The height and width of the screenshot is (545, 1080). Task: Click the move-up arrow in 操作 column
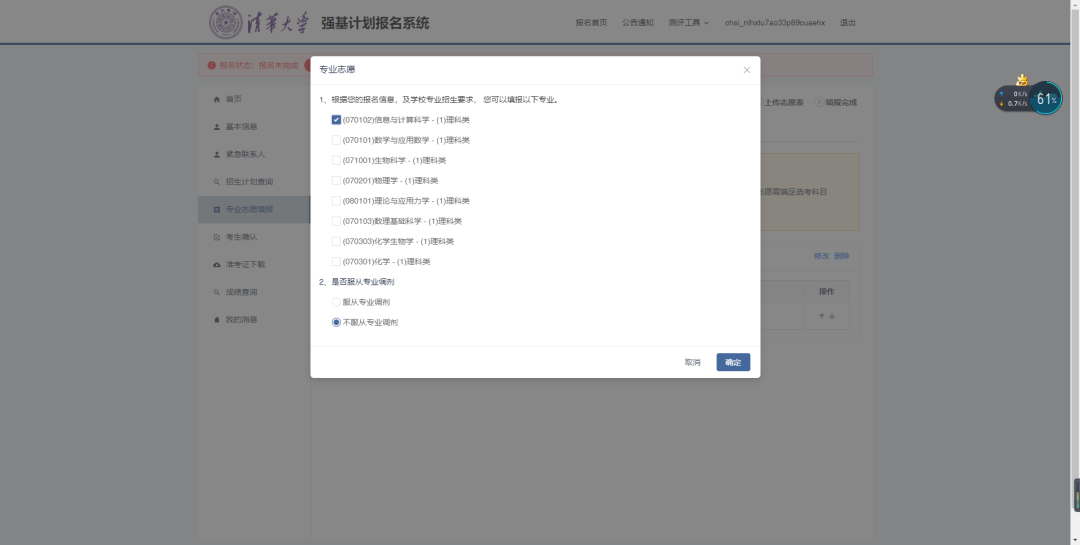click(x=821, y=316)
